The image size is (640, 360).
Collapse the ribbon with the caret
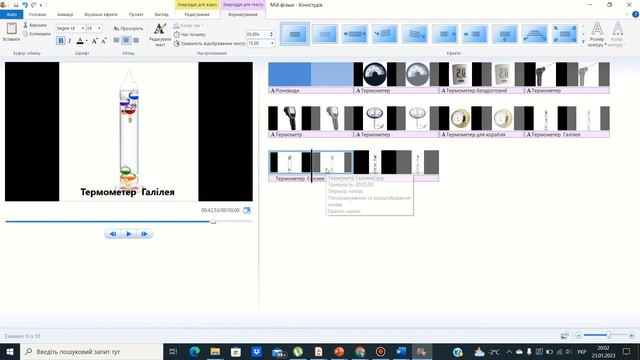click(x=627, y=14)
